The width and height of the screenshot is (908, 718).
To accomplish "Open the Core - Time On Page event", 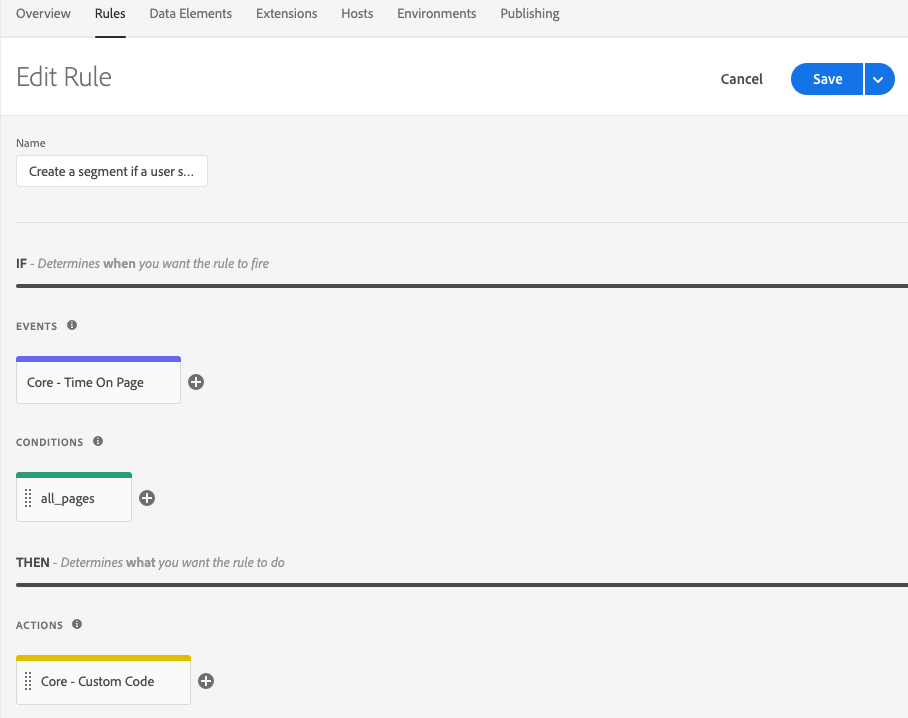I will (98, 380).
